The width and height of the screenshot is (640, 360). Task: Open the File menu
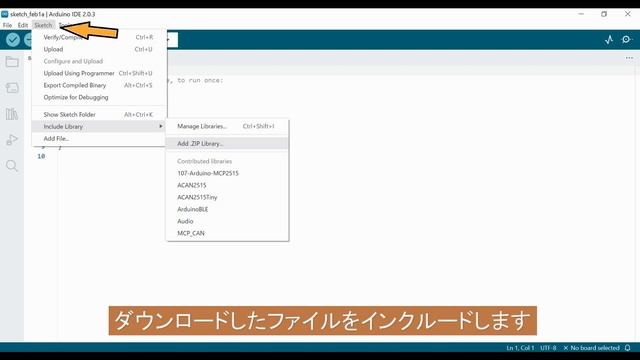(7, 25)
